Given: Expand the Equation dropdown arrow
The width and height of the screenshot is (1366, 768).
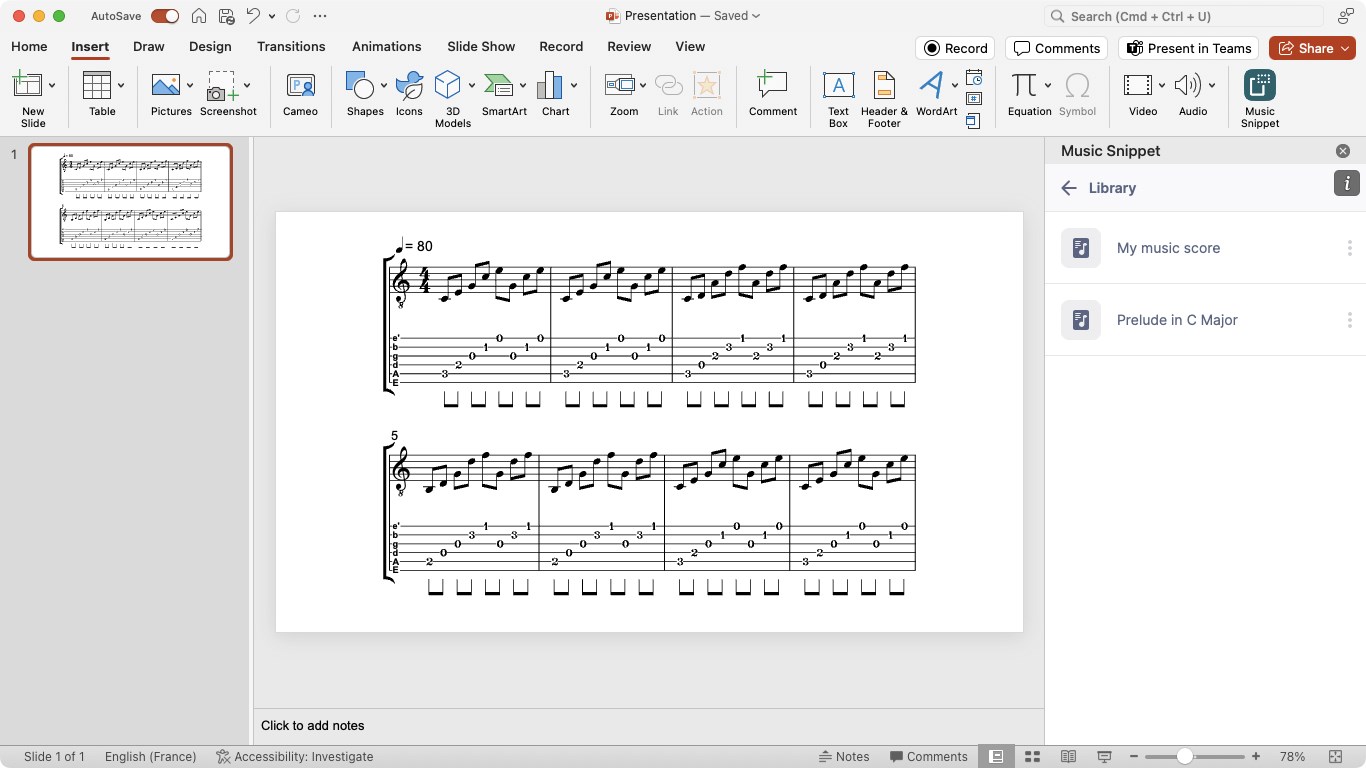Looking at the screenshot, I should [x=1047, y=86].
